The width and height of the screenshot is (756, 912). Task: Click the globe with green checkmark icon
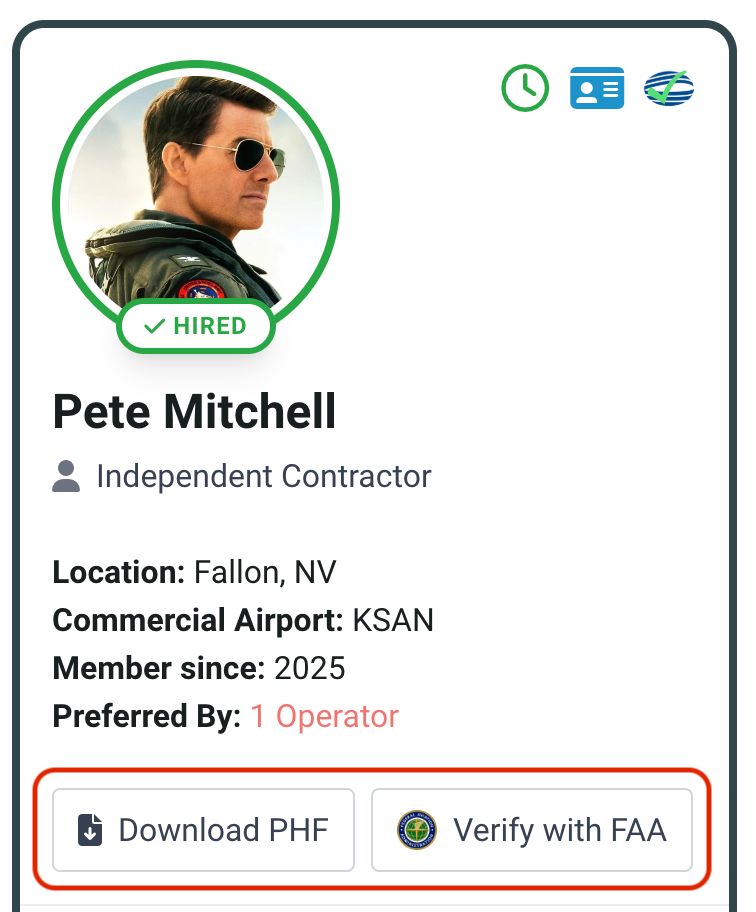(669, 89)
